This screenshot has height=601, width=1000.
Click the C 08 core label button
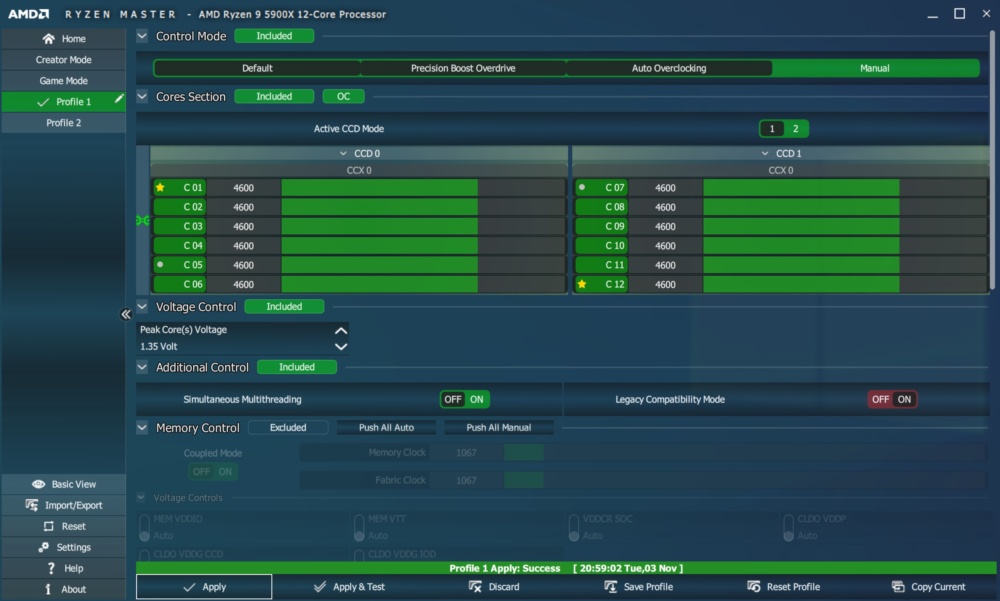pos(601,207)
